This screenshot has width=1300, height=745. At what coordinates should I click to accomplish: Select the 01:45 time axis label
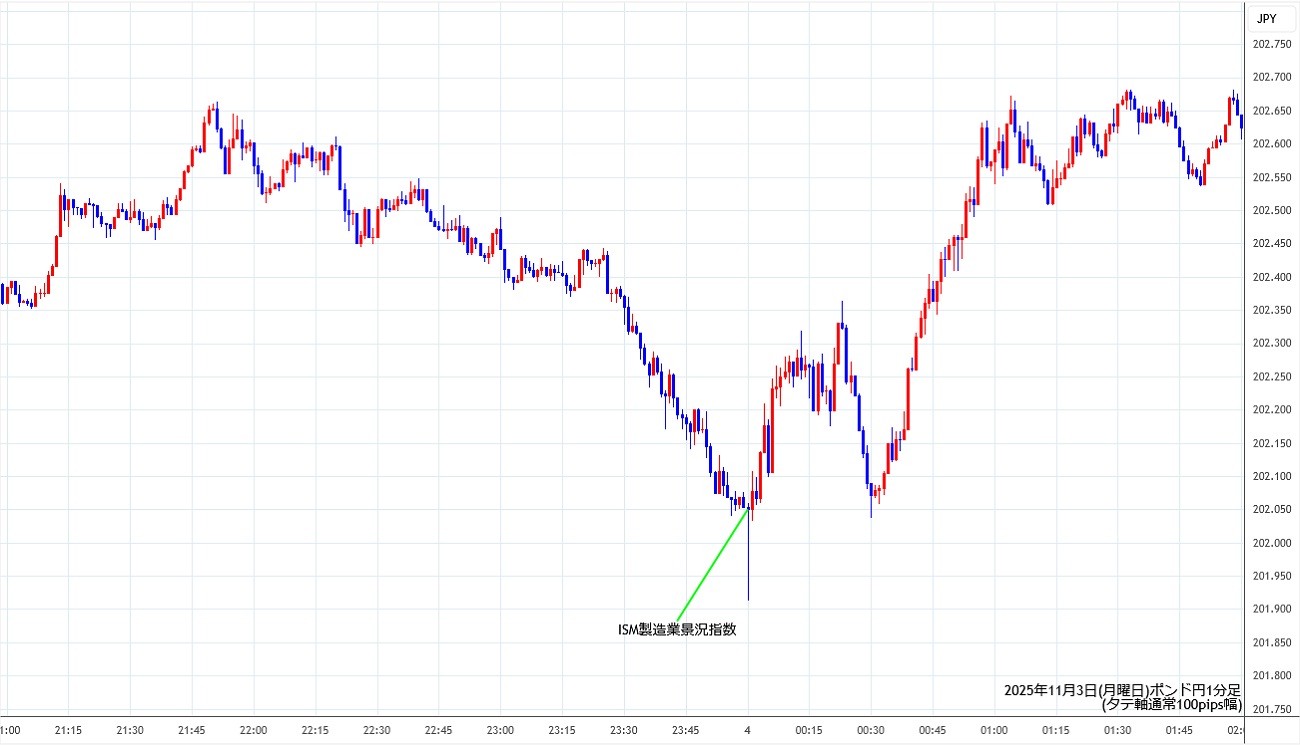tap(1180, 730)
